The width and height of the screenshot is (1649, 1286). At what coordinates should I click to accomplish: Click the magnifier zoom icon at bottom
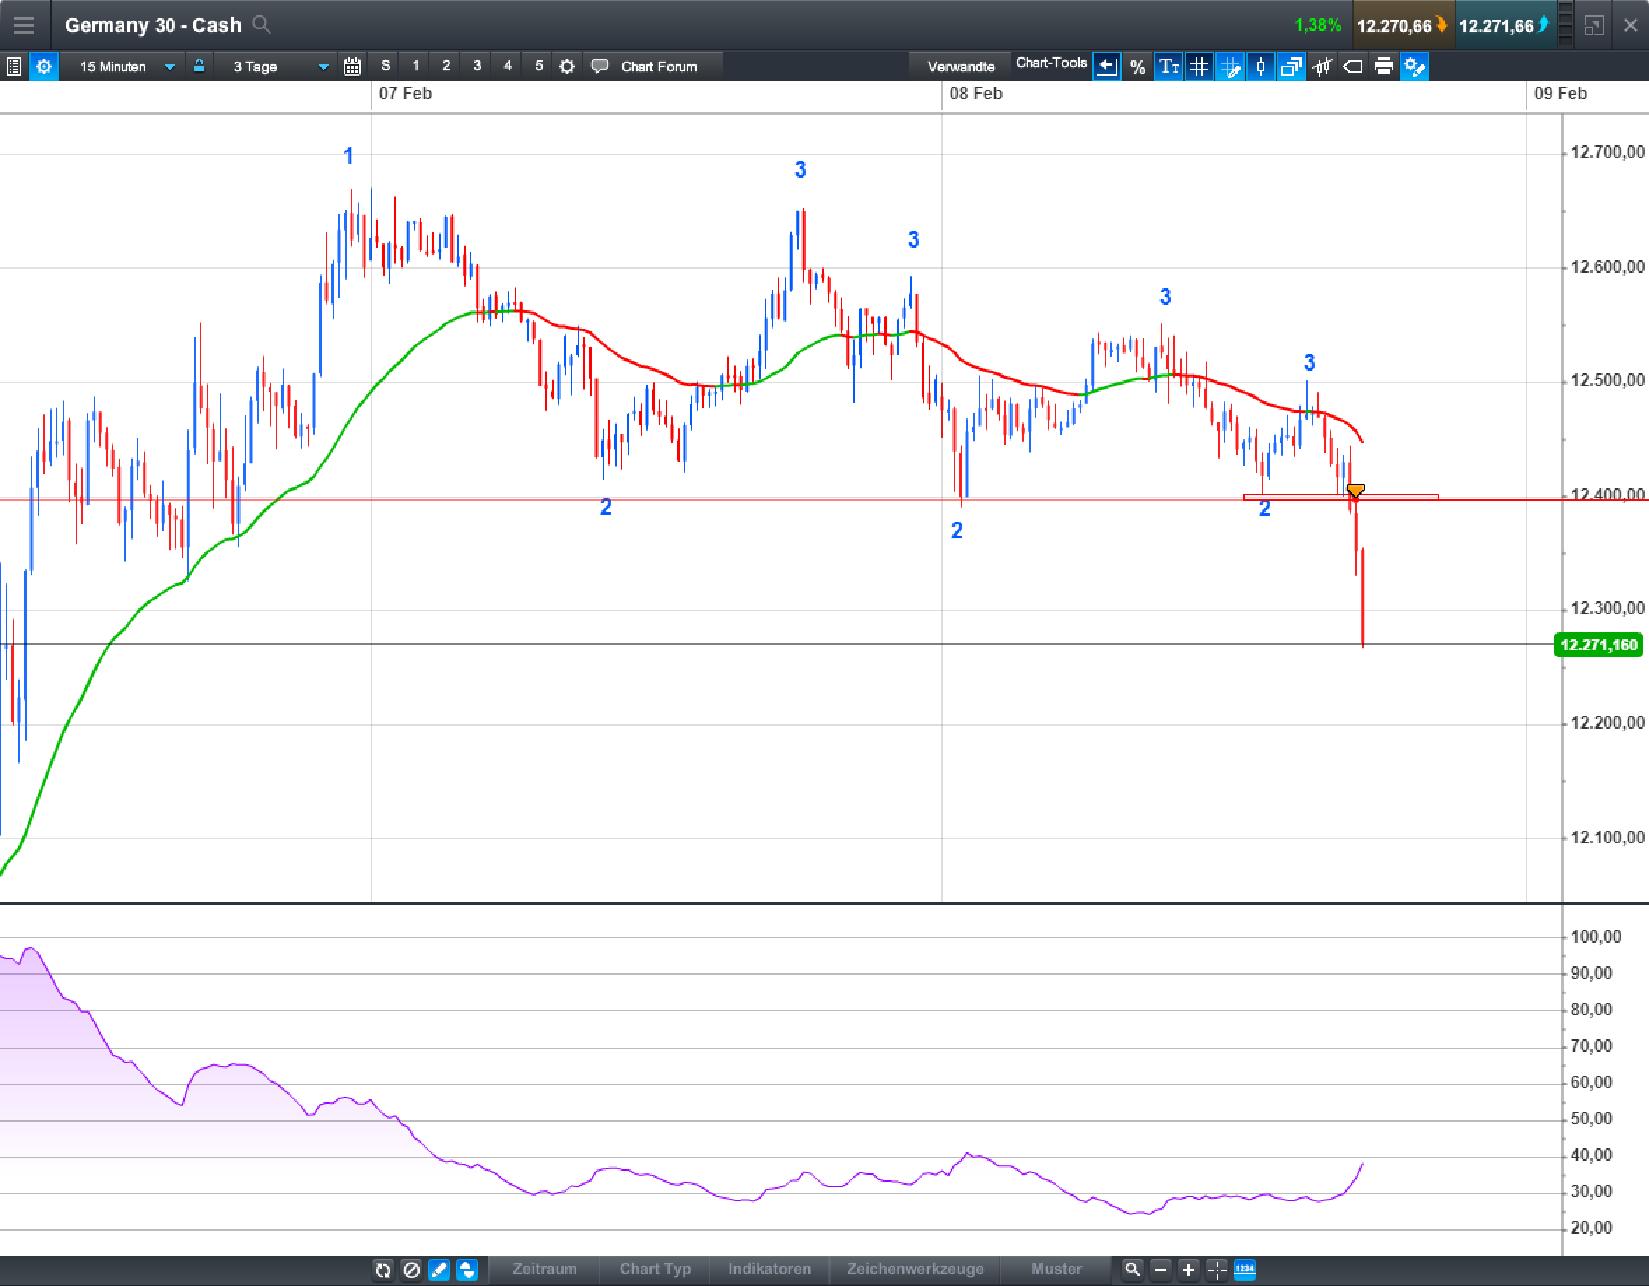1131,1269
